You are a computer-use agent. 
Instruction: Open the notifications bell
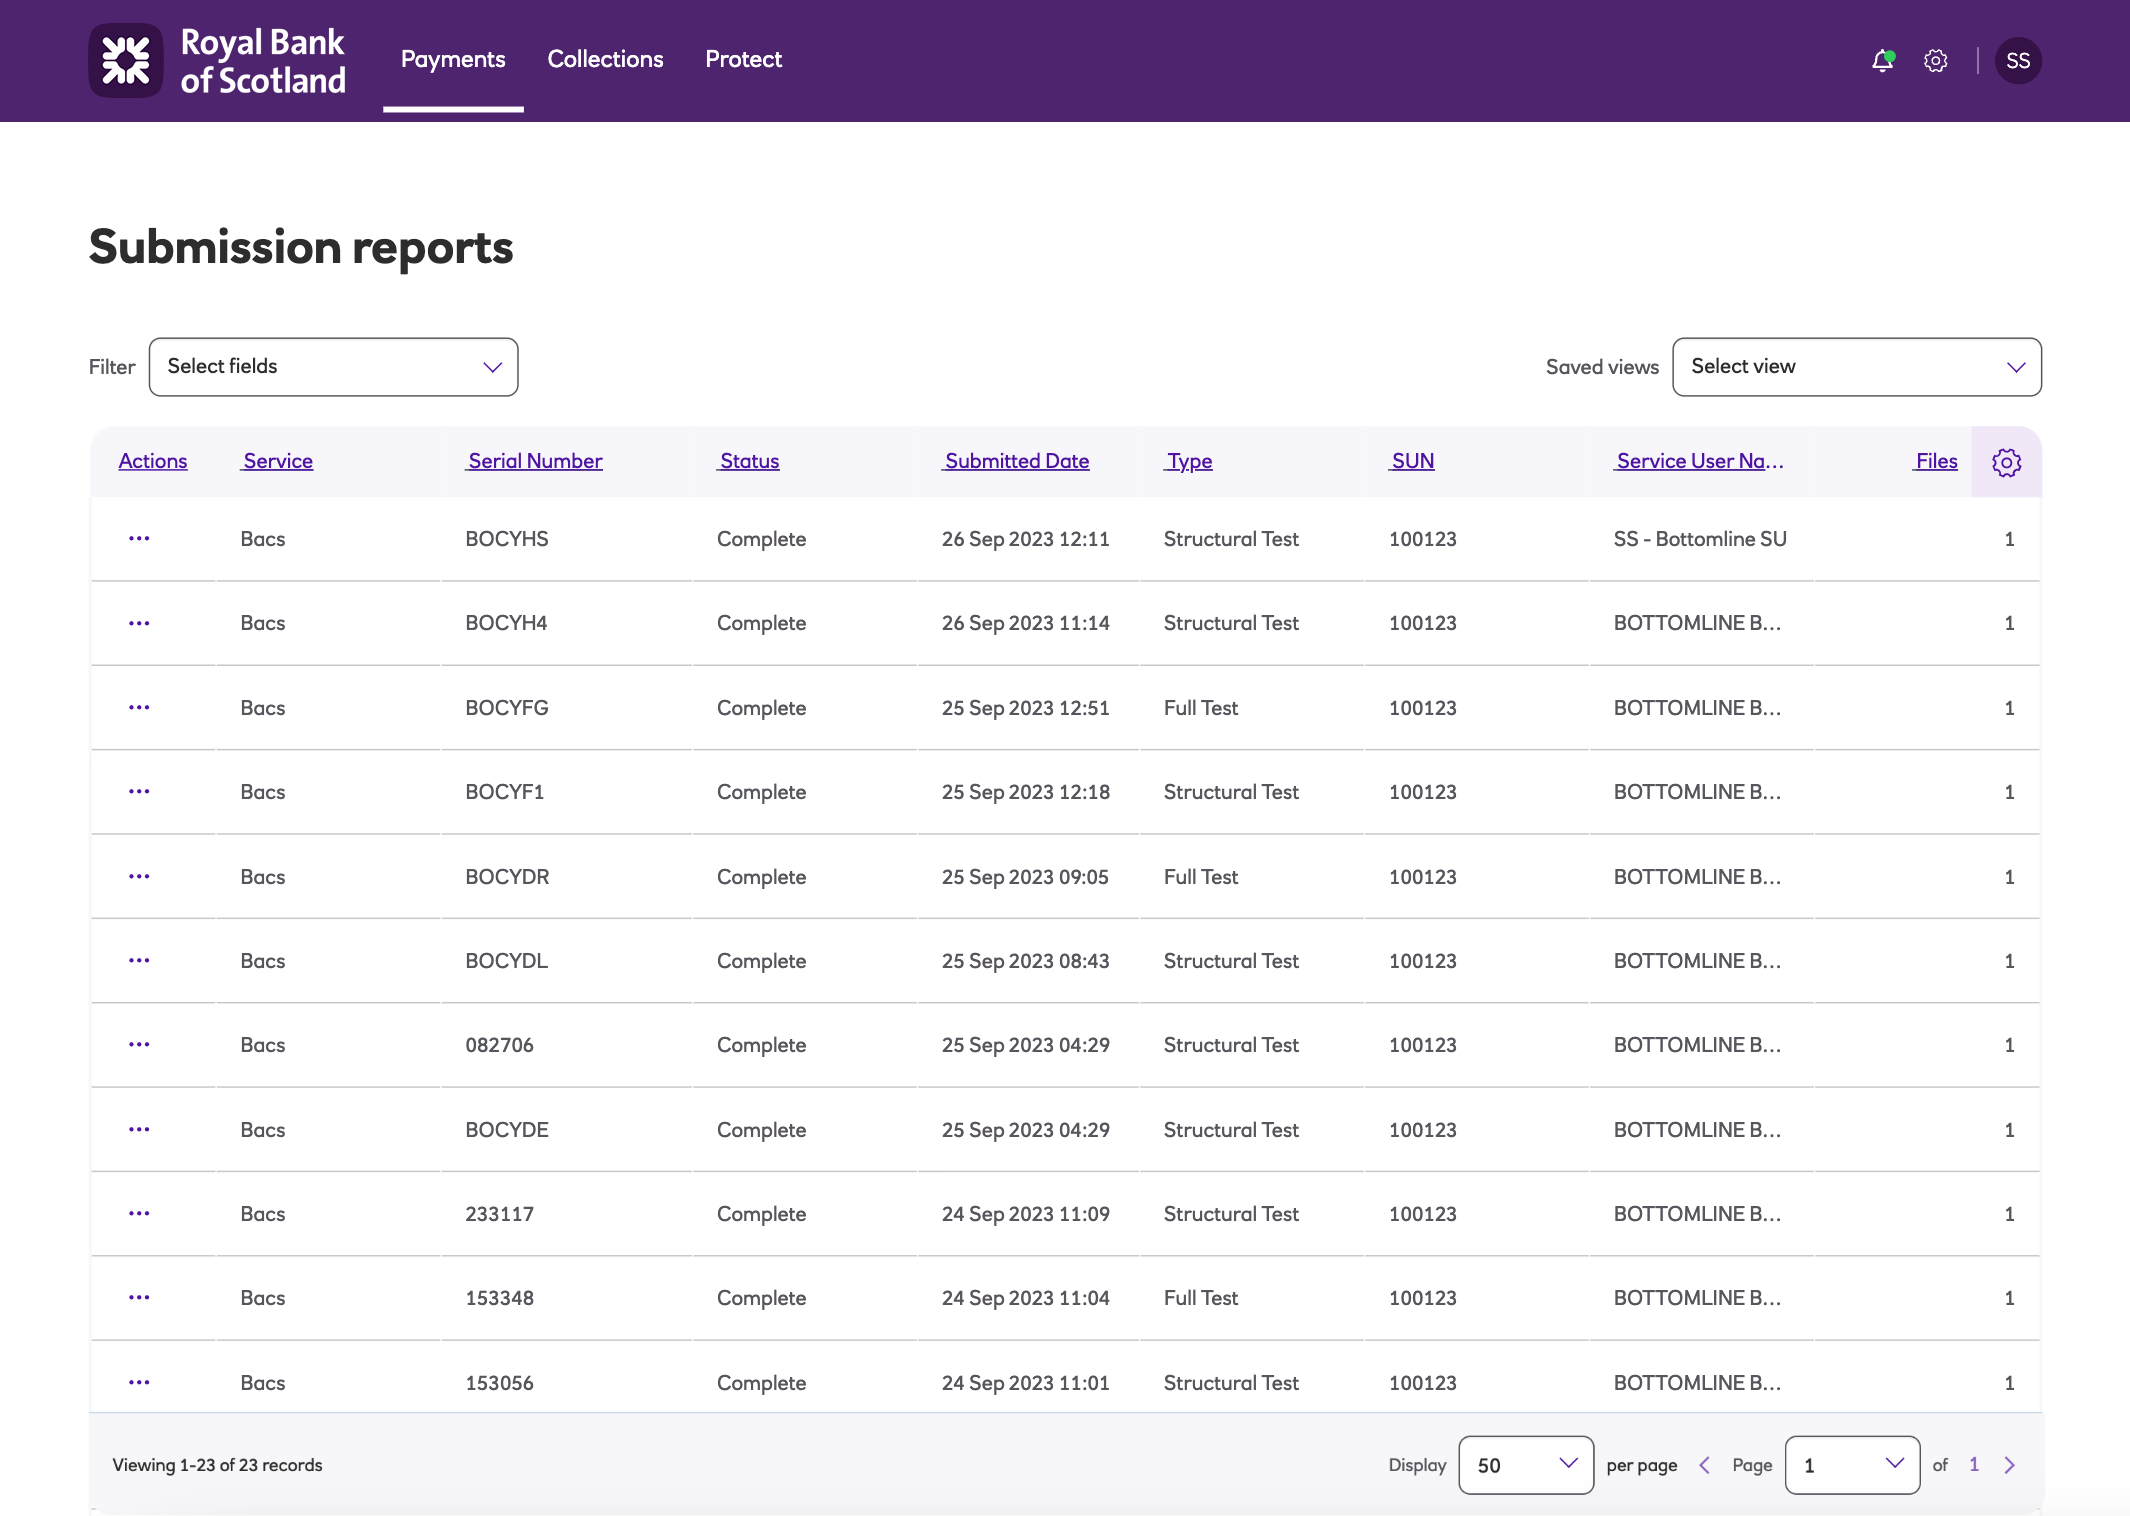coord(1883,60)
